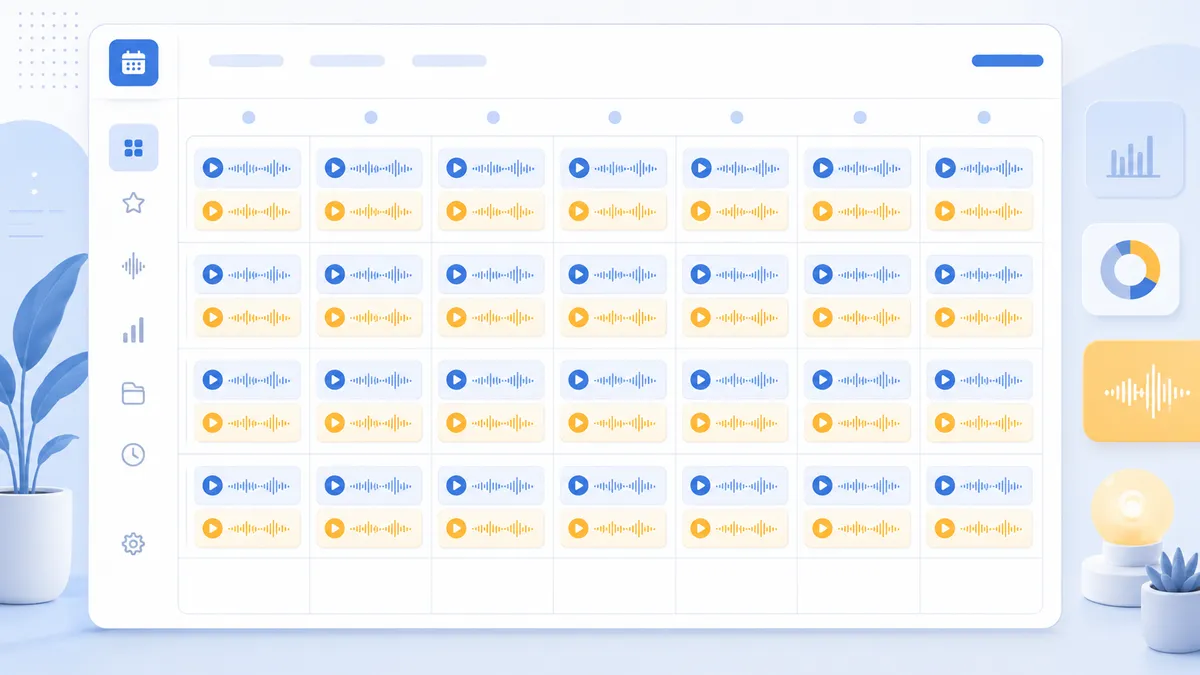This screenshot has width=1200, height=675.
Task: Seek in blue waveform, row one column three
Action: tap(504, 168)
